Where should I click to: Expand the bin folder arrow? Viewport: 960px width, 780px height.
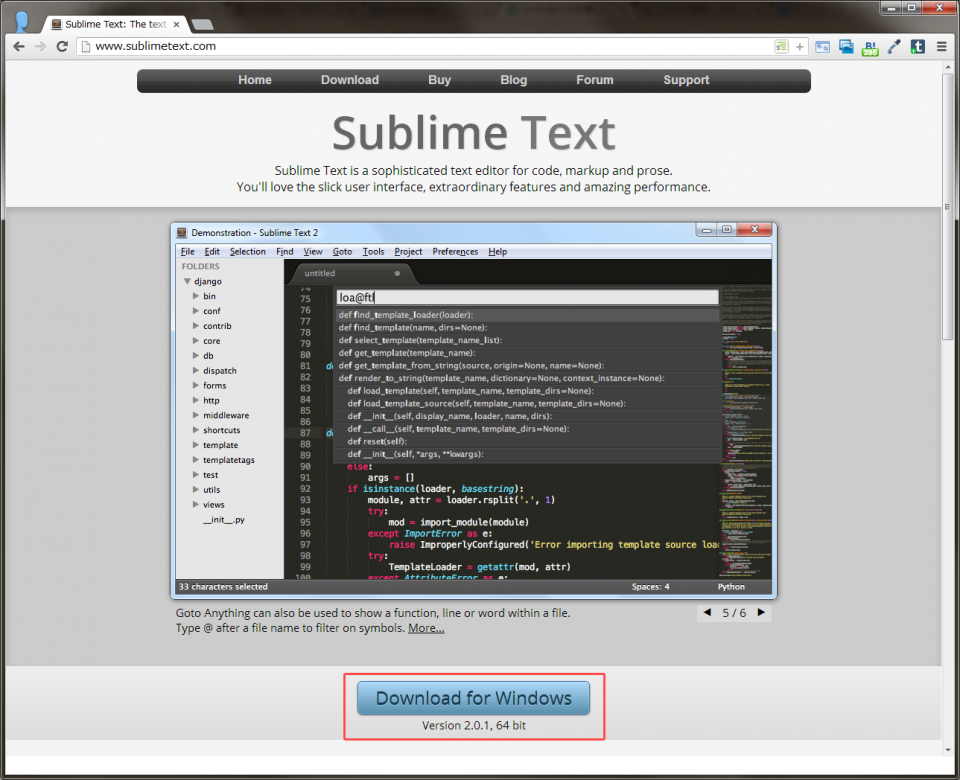(196, 296)
